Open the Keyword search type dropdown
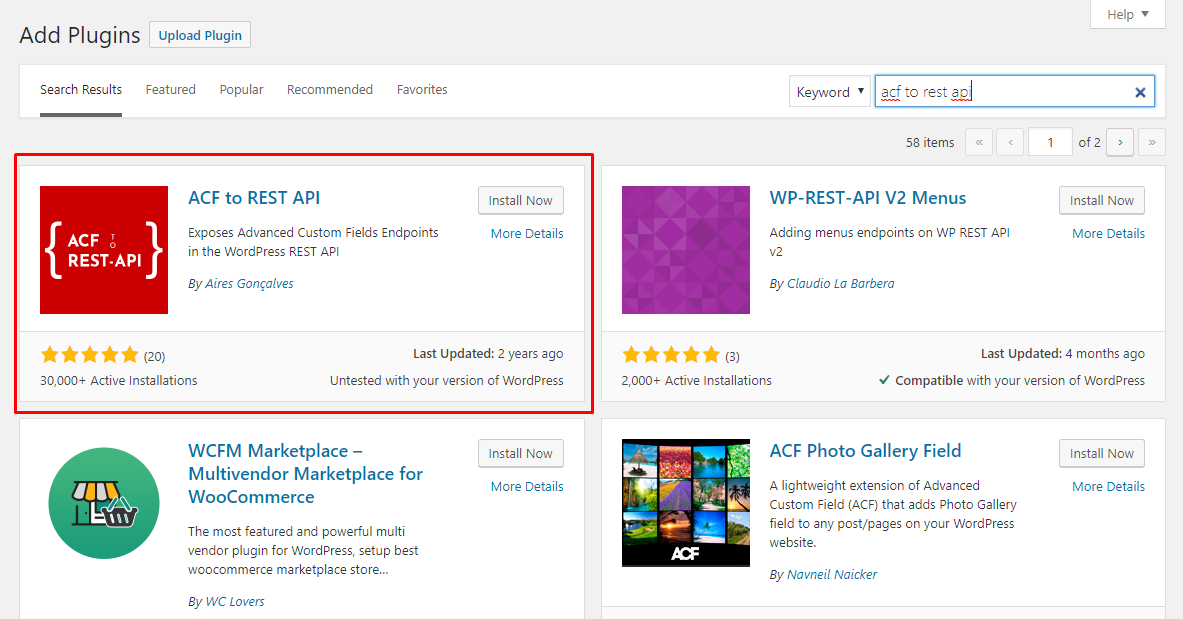The height and width of the screenshot is (619, 1183). pyautogui.click(x=829, y=91)
